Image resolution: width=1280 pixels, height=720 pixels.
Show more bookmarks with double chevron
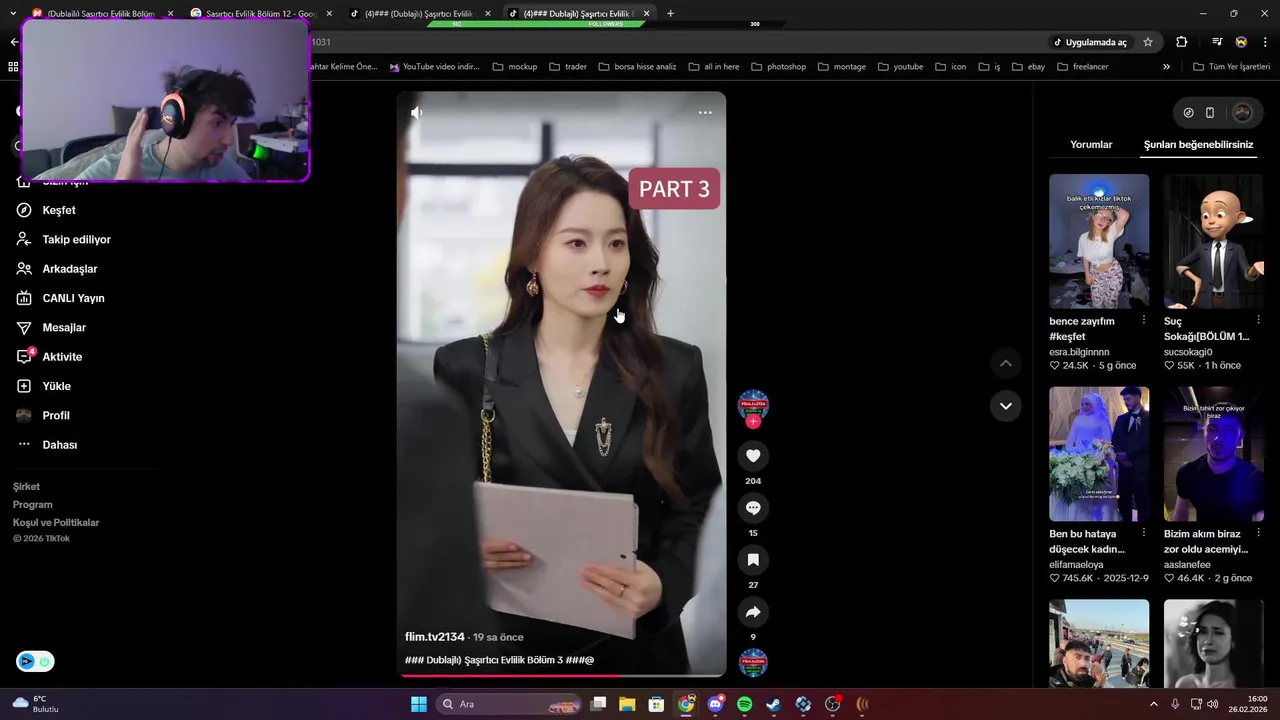coord(1166,67)
